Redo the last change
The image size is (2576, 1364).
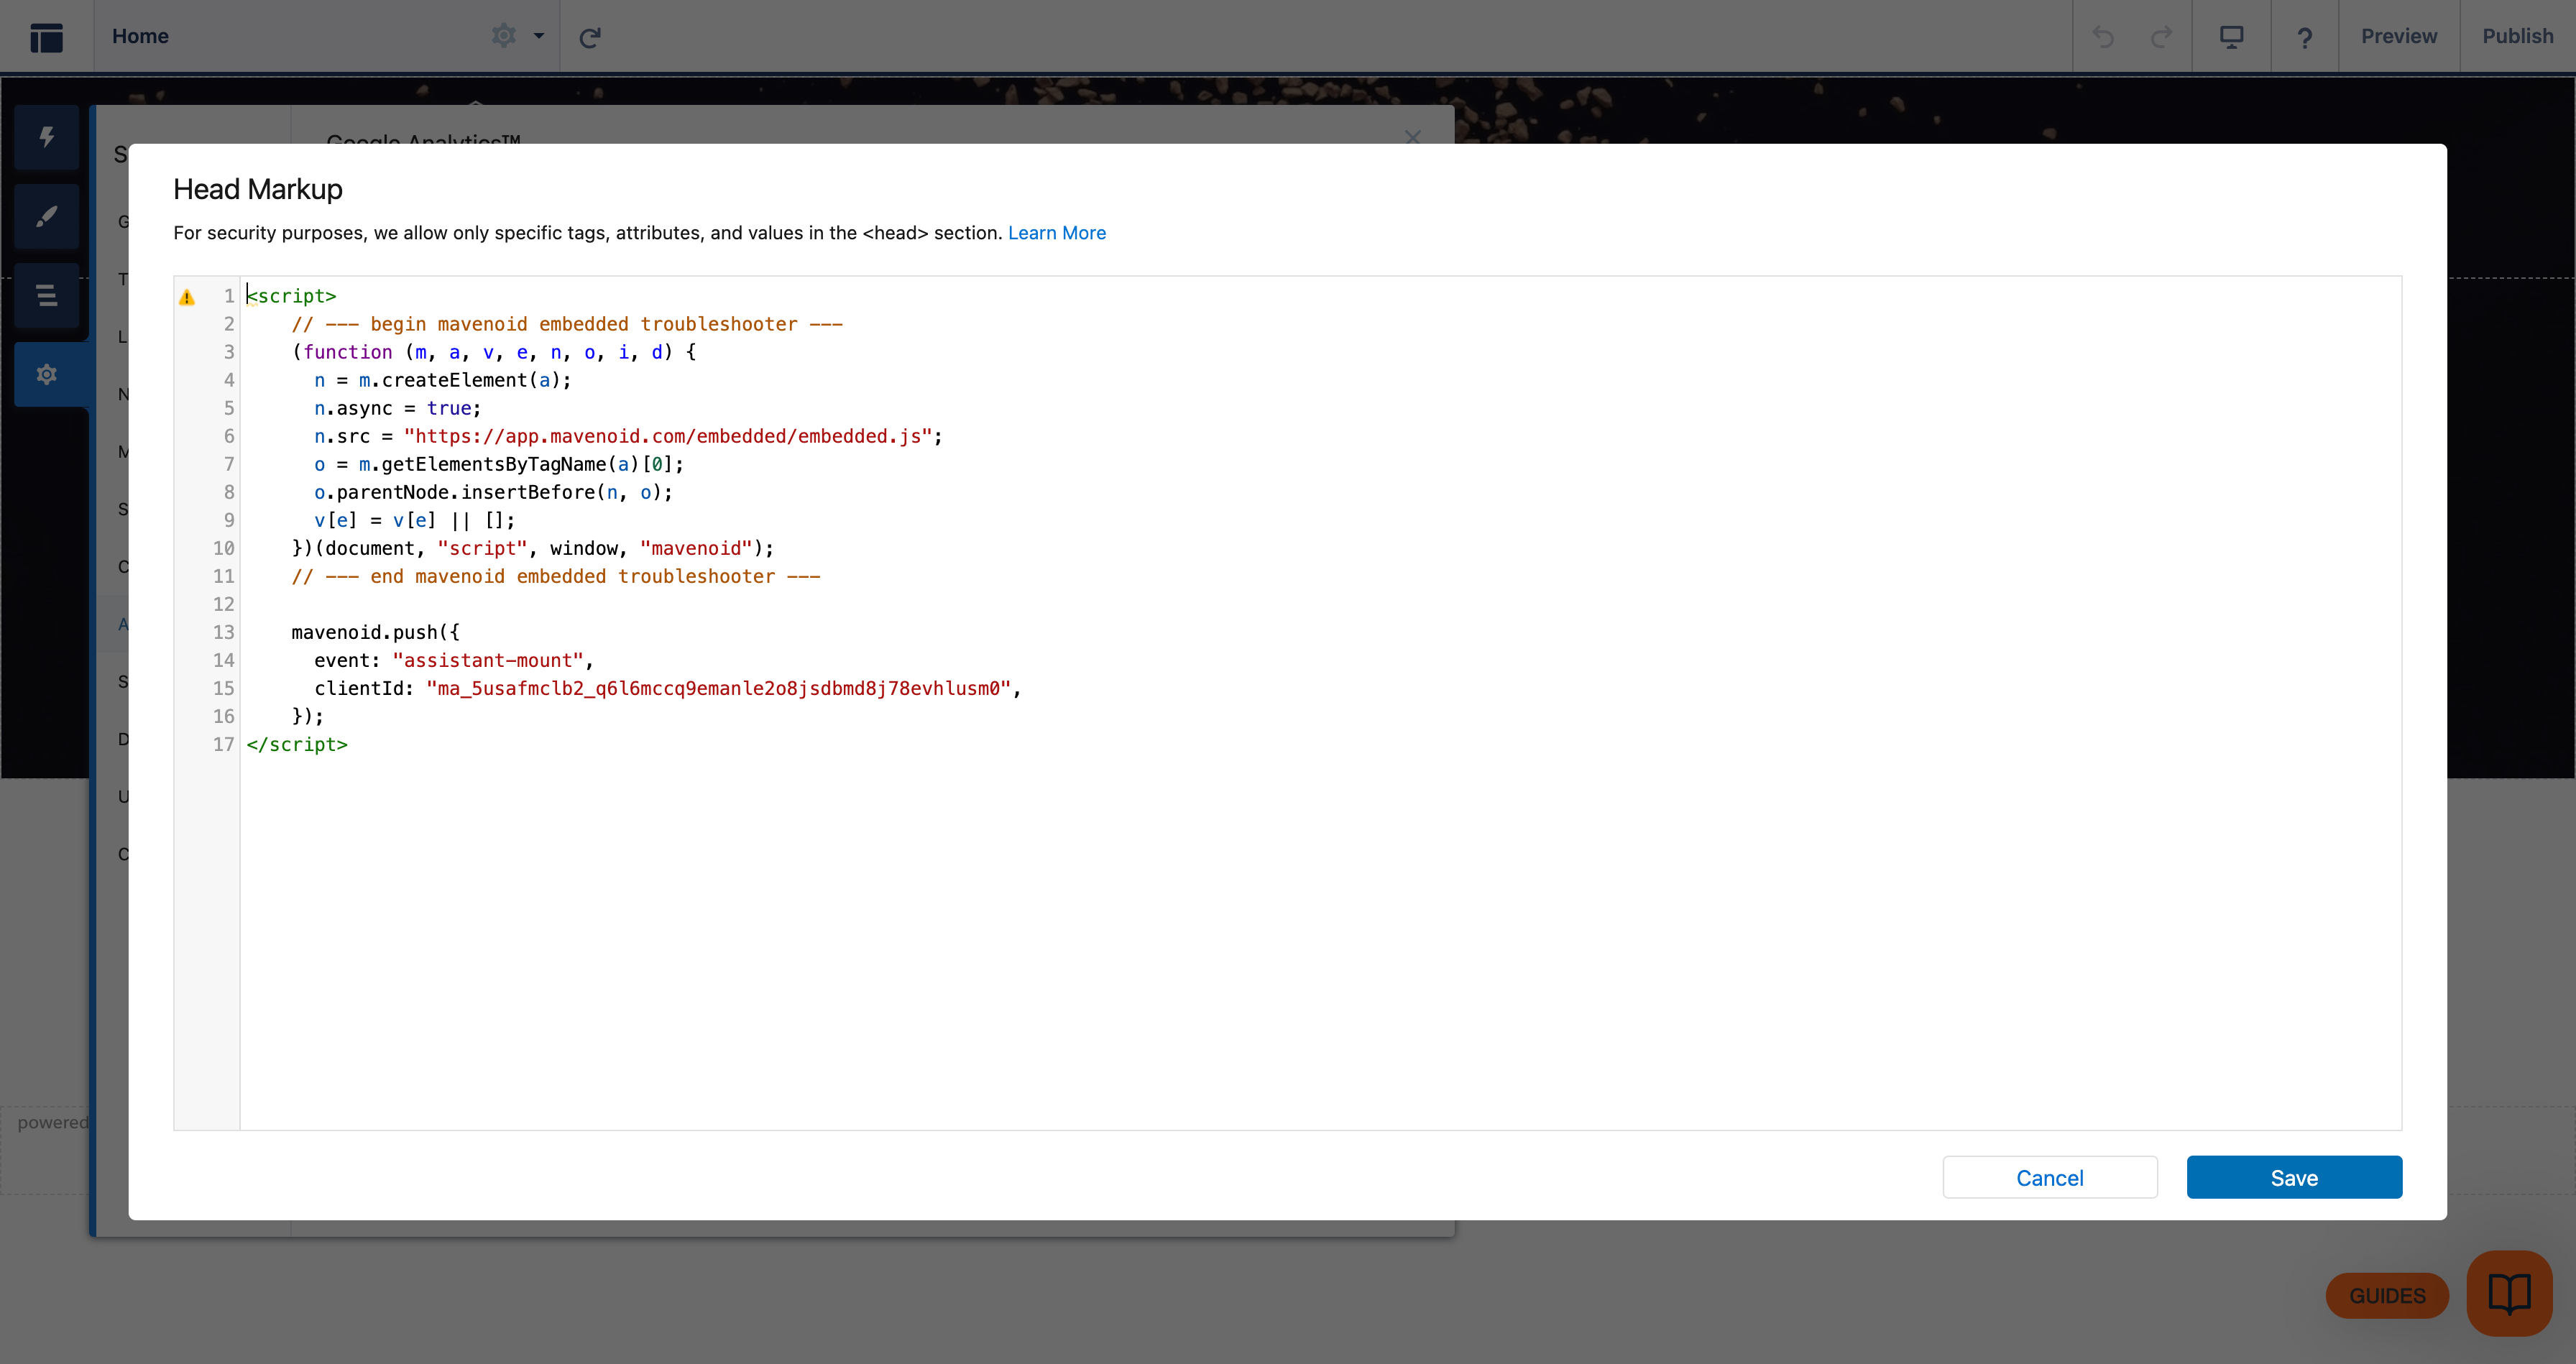pyautogui.click(x=2161, y=37)
